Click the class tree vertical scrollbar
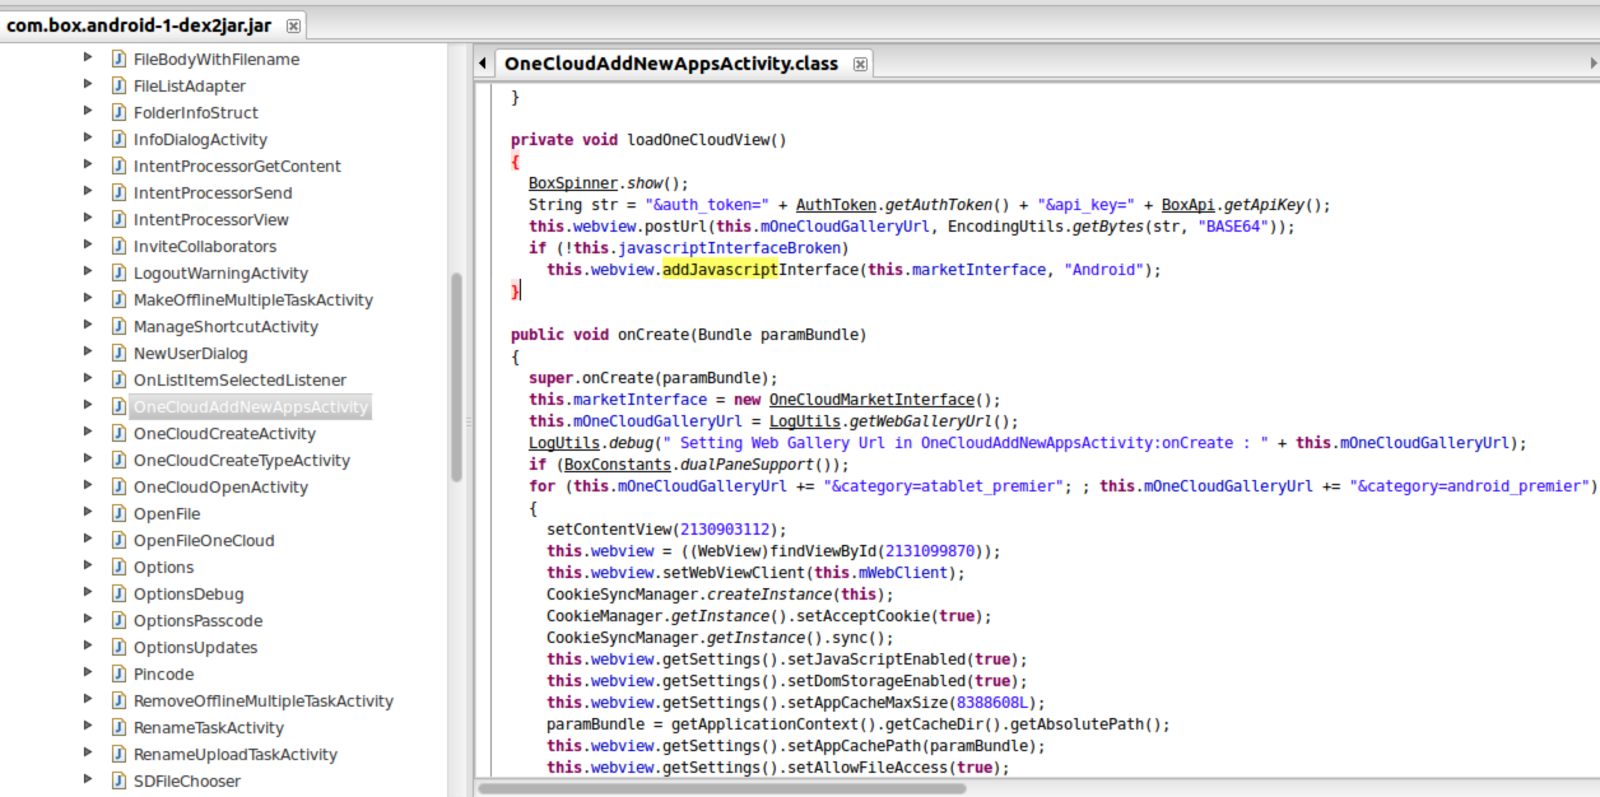The width and height of the screenshot is (1600, 797). click(457, 378)
